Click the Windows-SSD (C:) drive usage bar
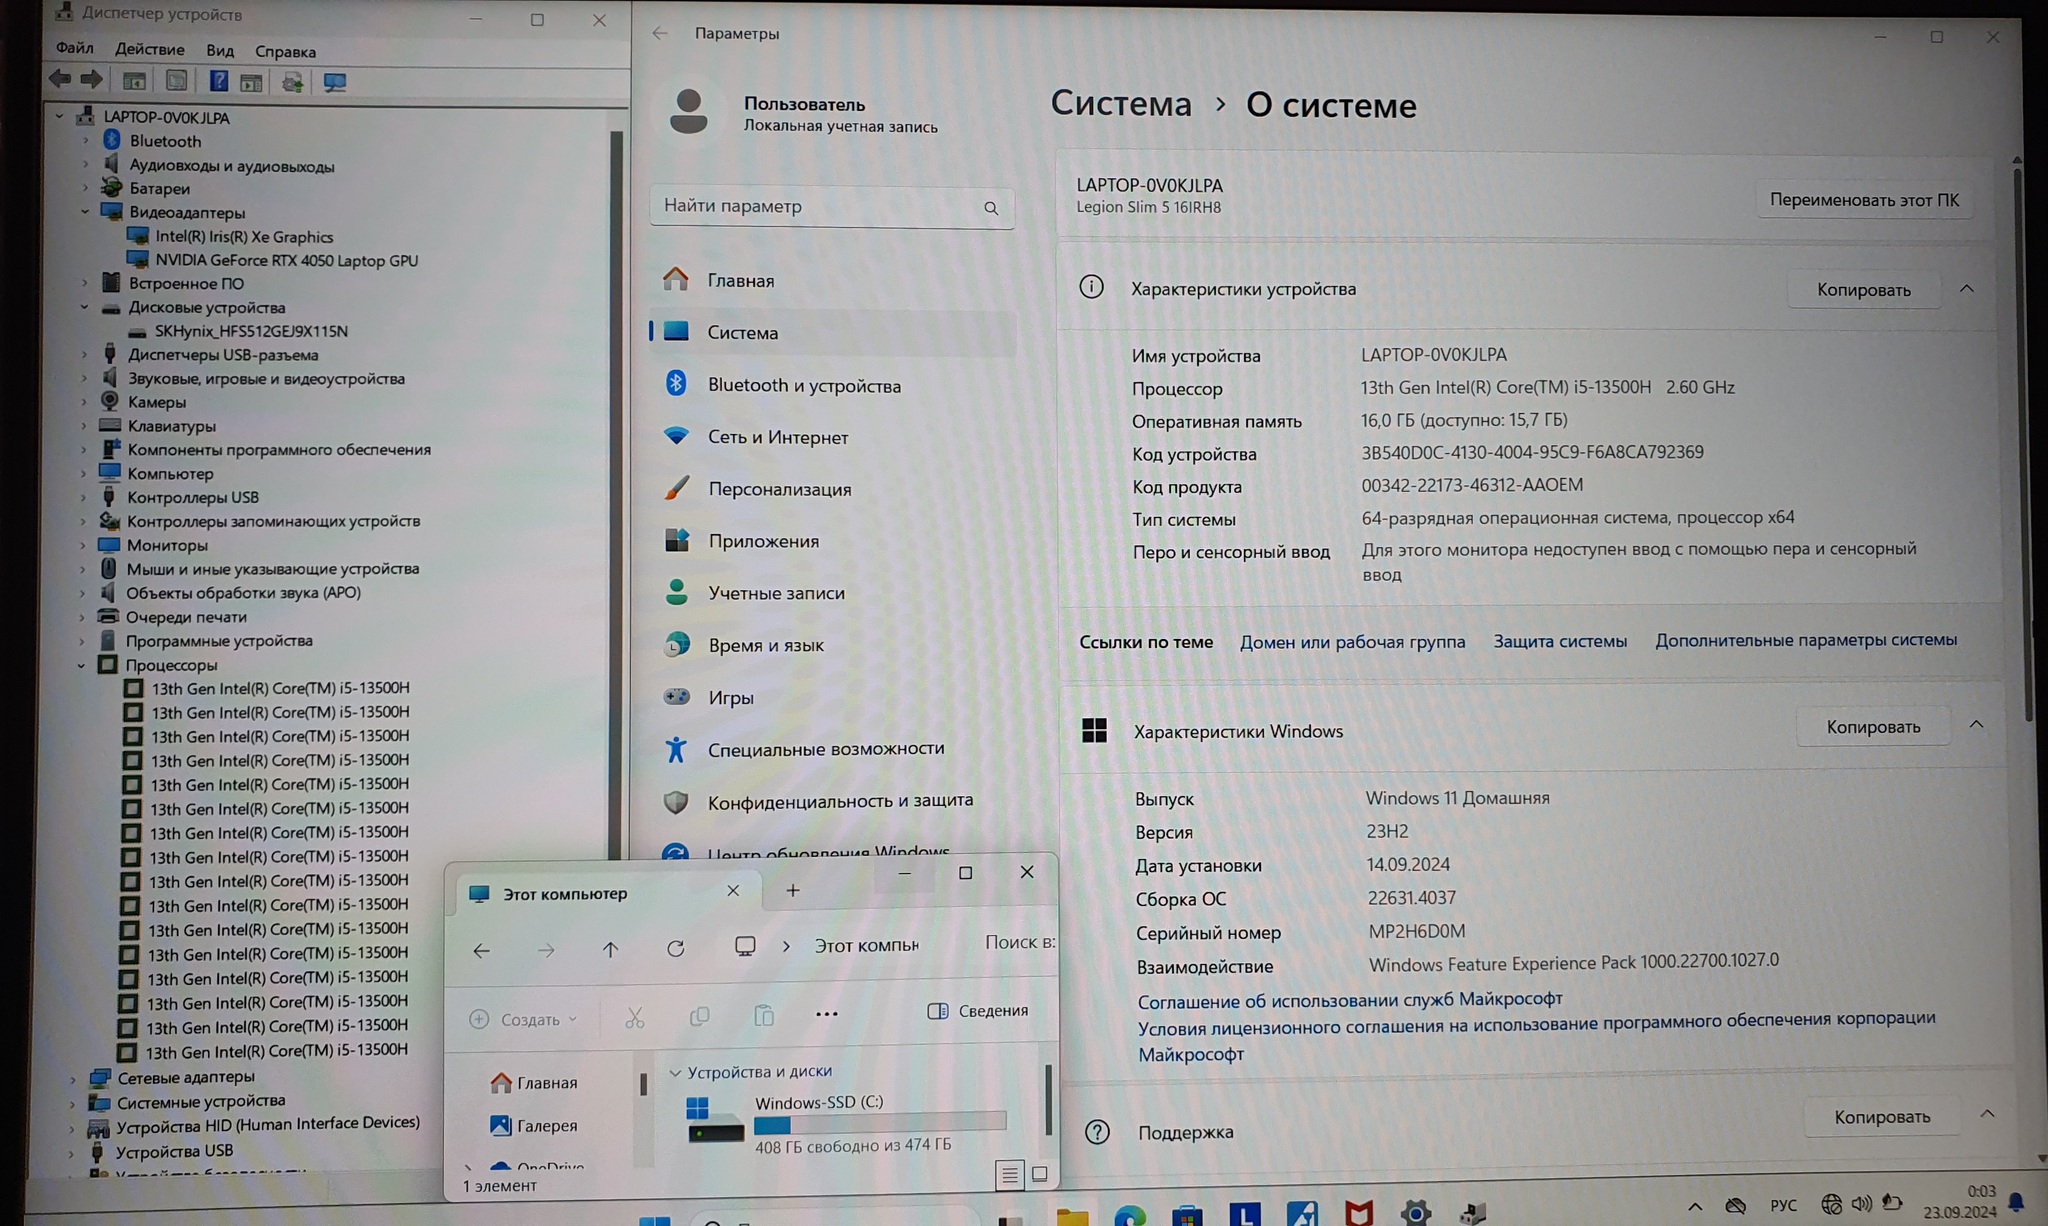The height and width of the screenshot is (1226, 2048). tap(880, 1124)
